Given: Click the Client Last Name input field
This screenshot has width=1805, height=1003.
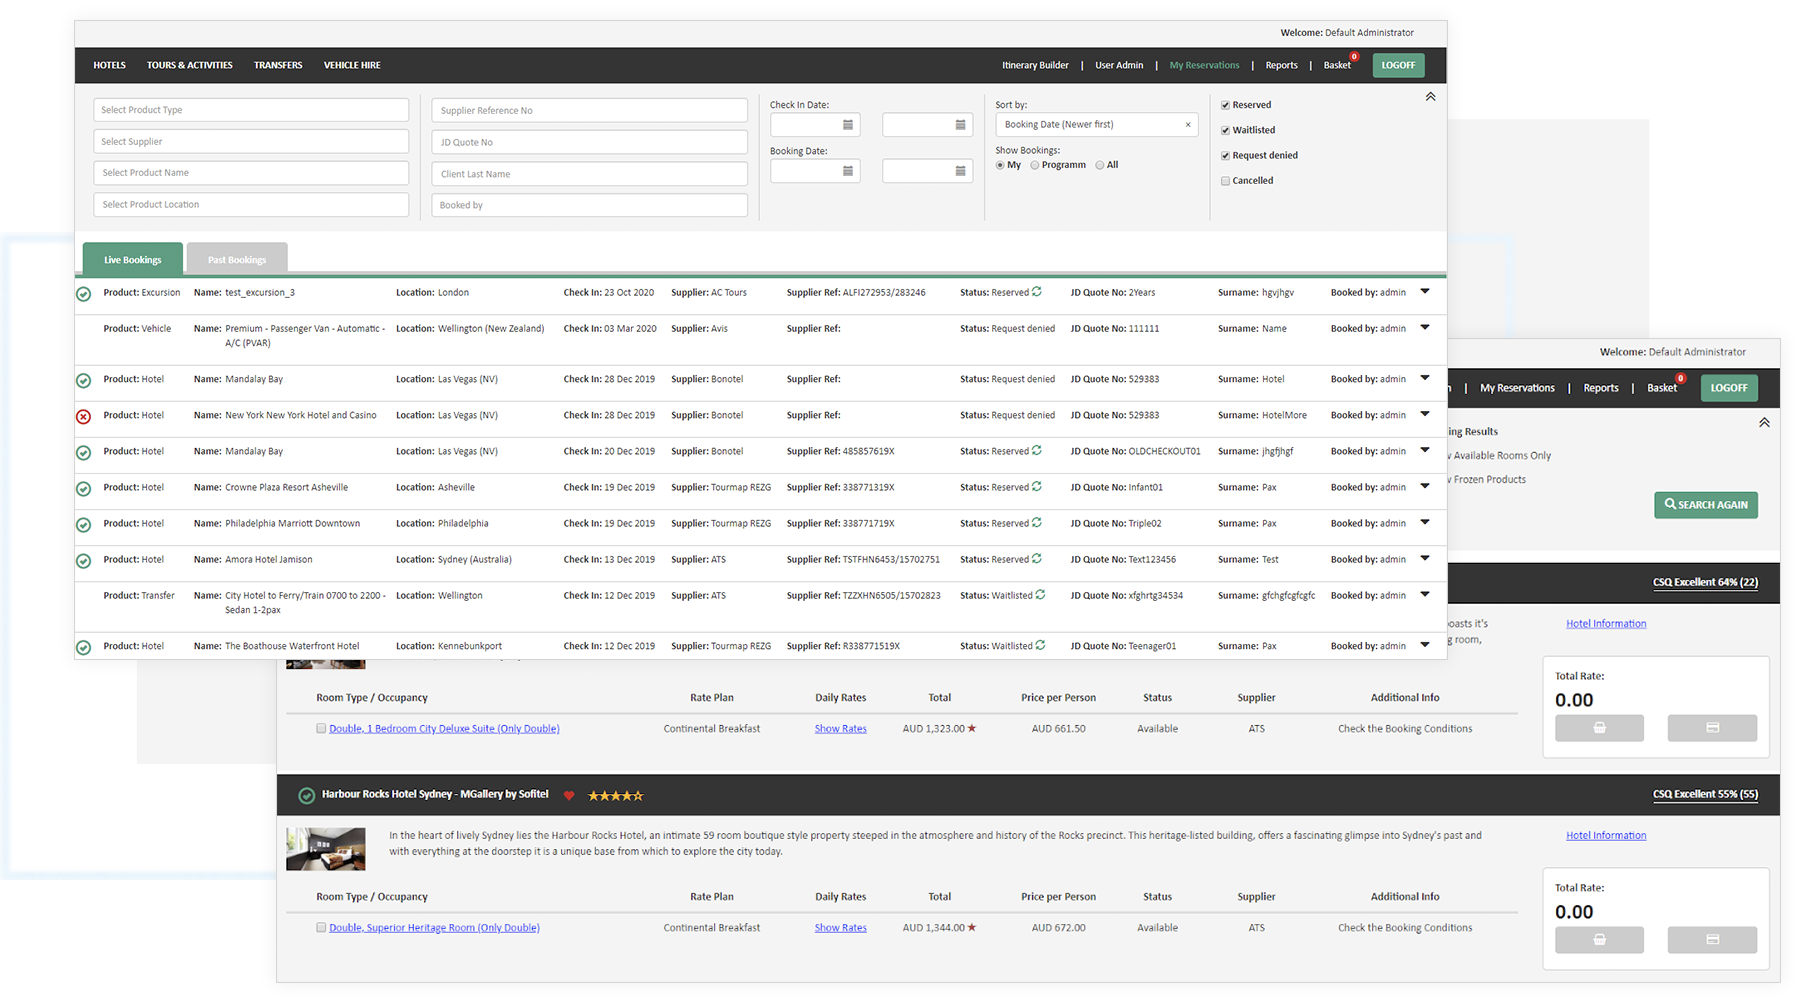Looking at the screenshot, I should pyautogui.click(x=590, y=174).
